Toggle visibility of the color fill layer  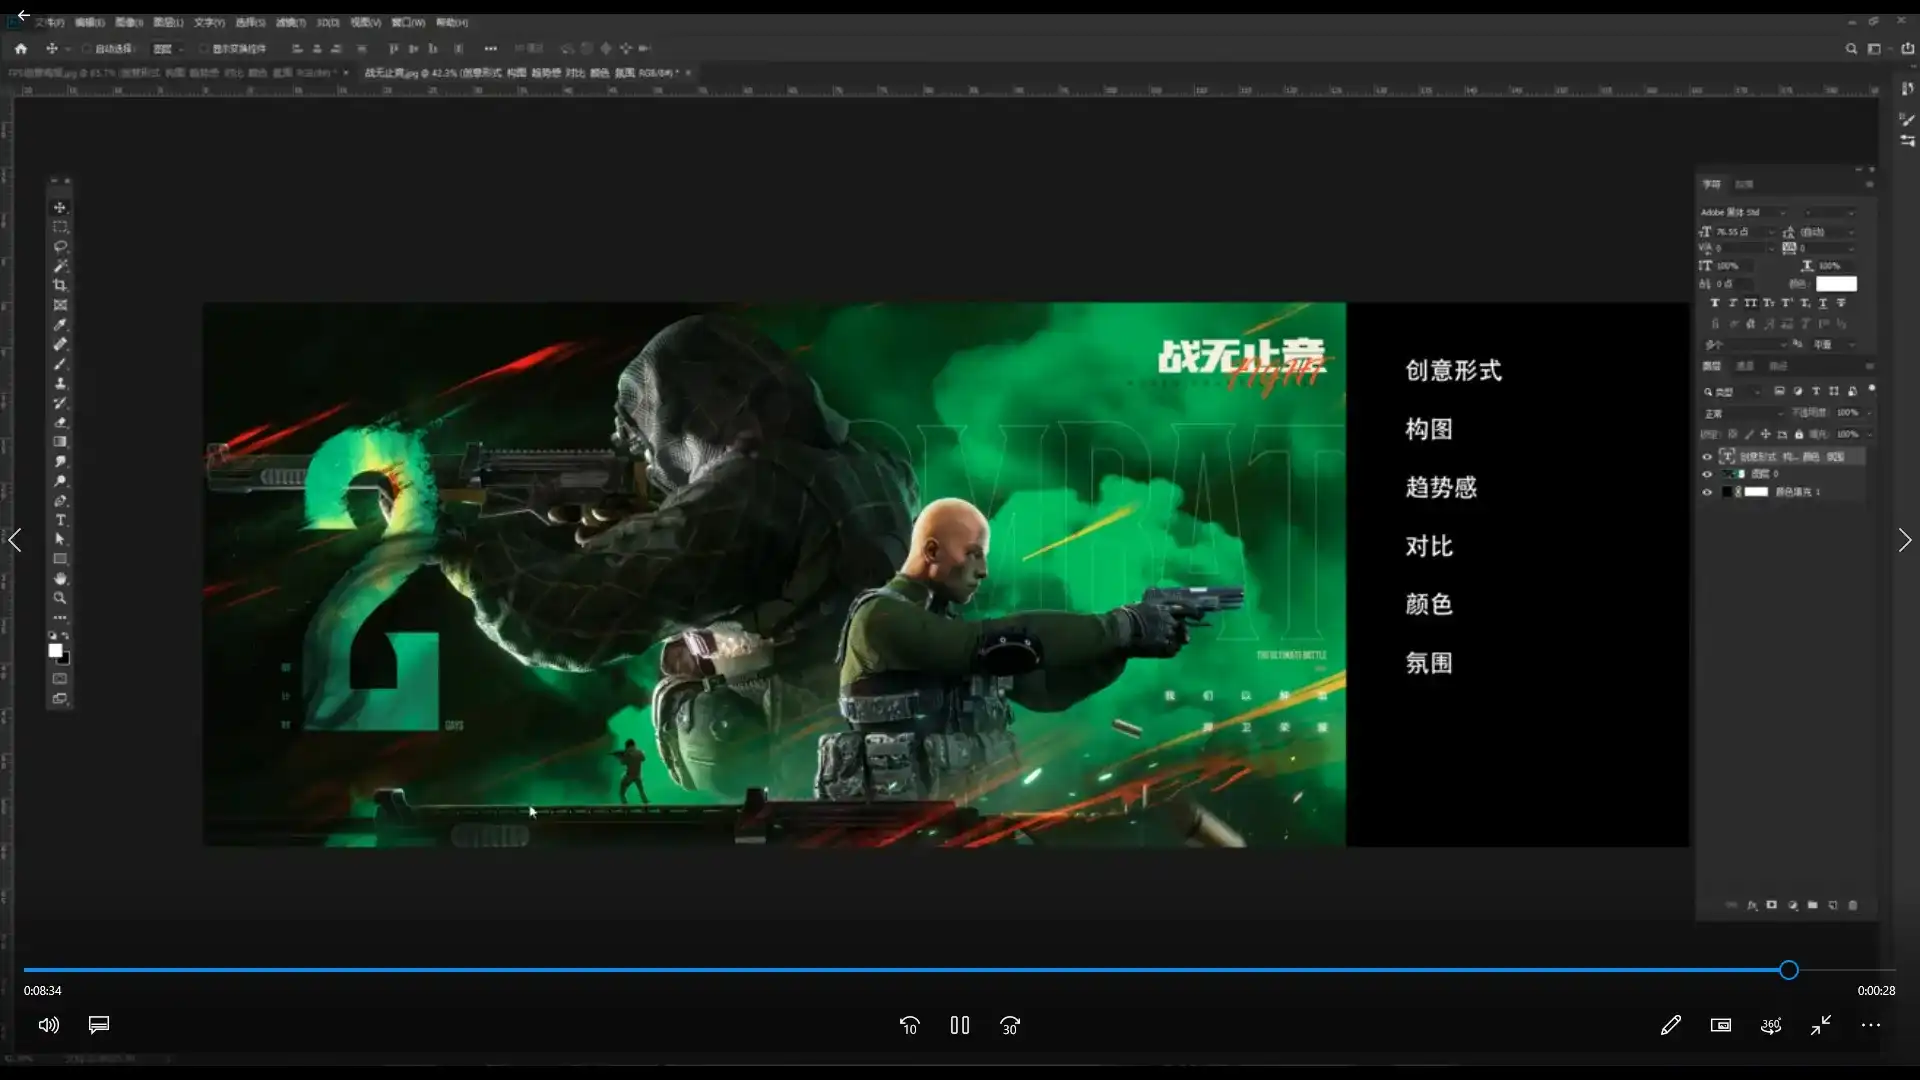1707,492
